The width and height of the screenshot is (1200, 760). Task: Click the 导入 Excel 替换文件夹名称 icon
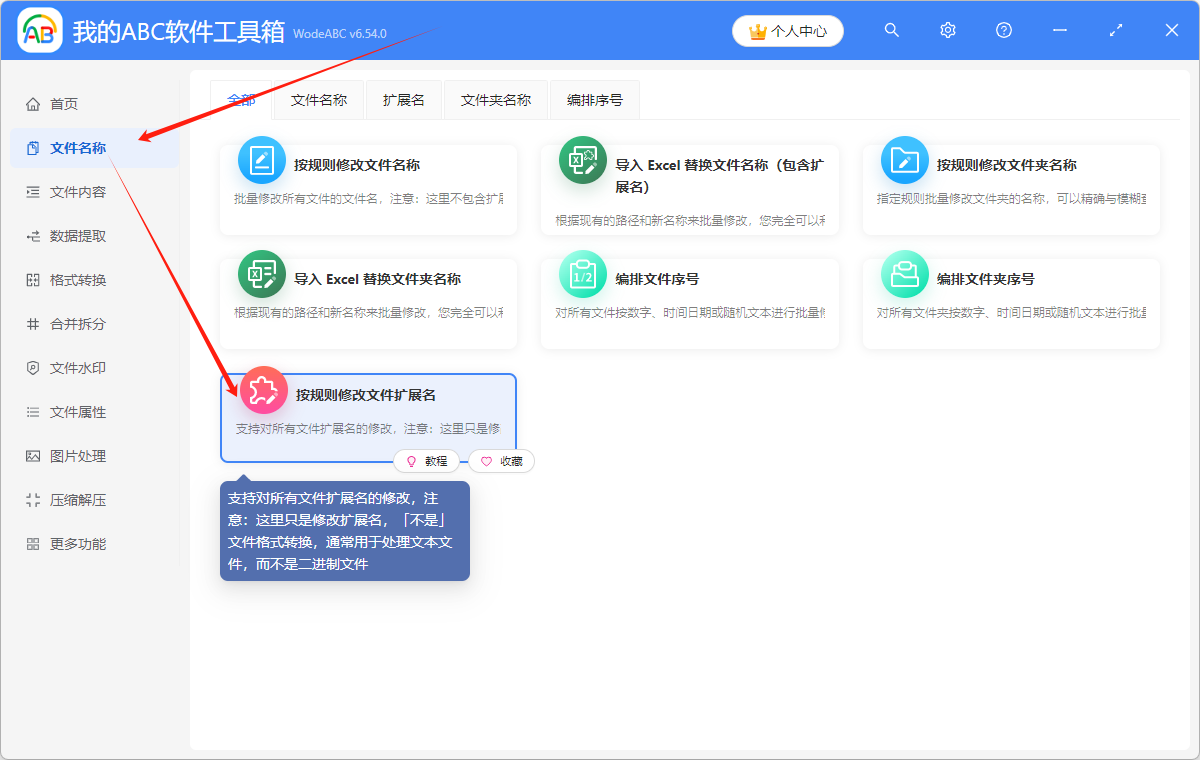261,273
